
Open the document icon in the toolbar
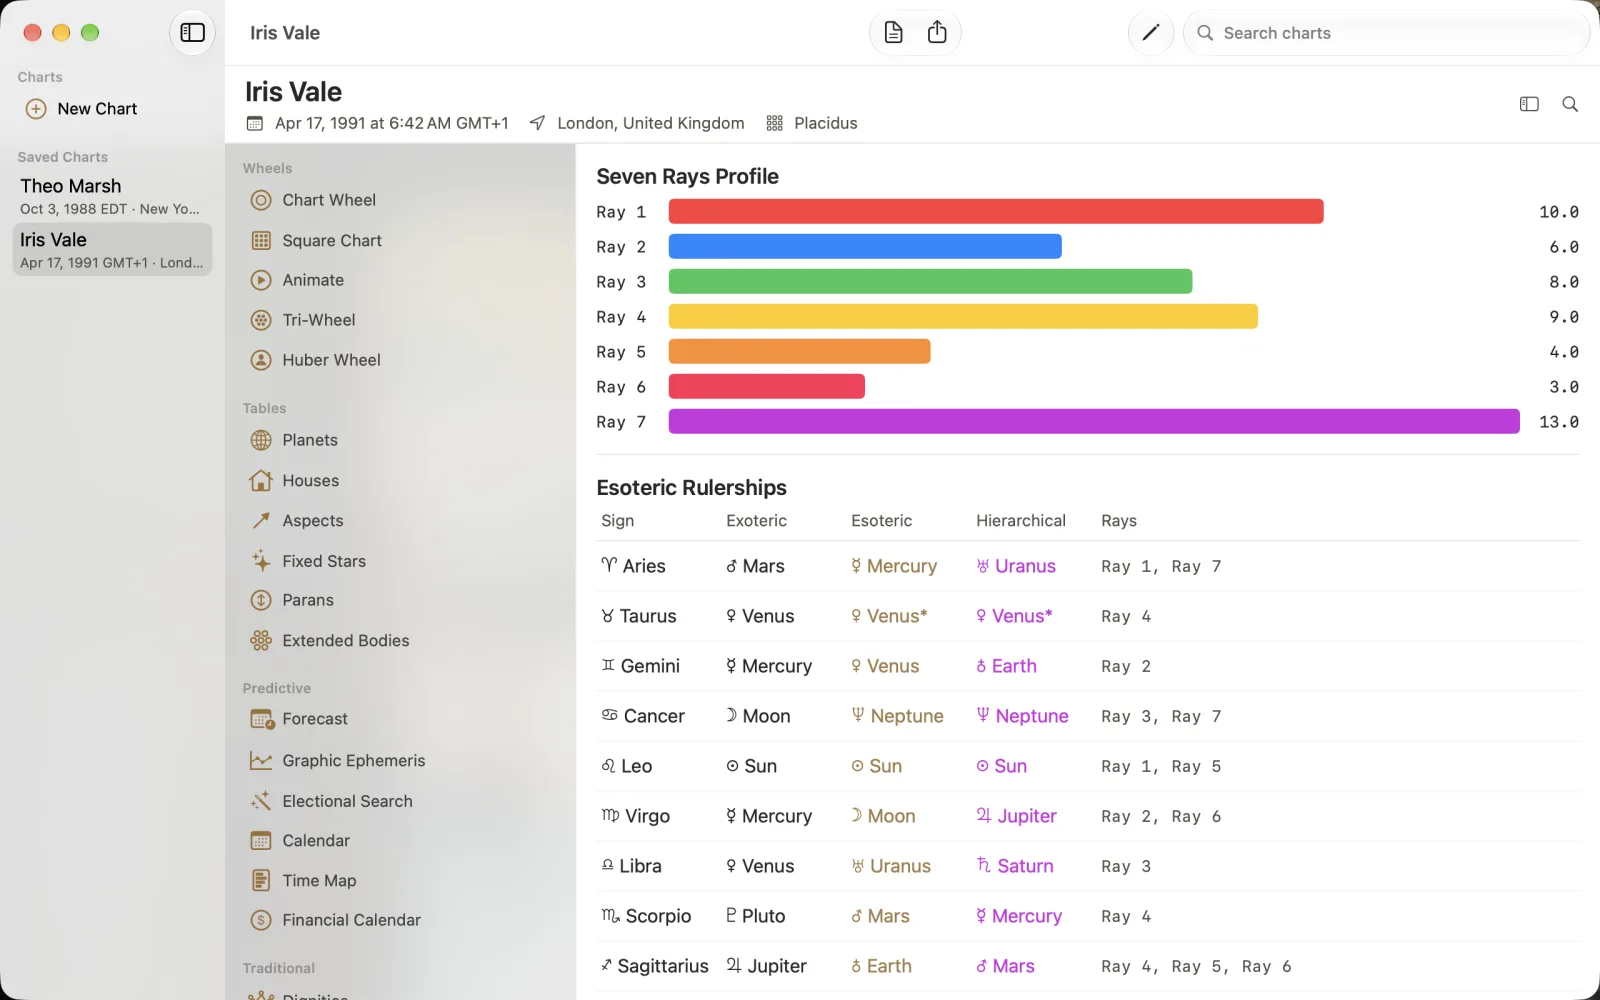pos(893,33)
